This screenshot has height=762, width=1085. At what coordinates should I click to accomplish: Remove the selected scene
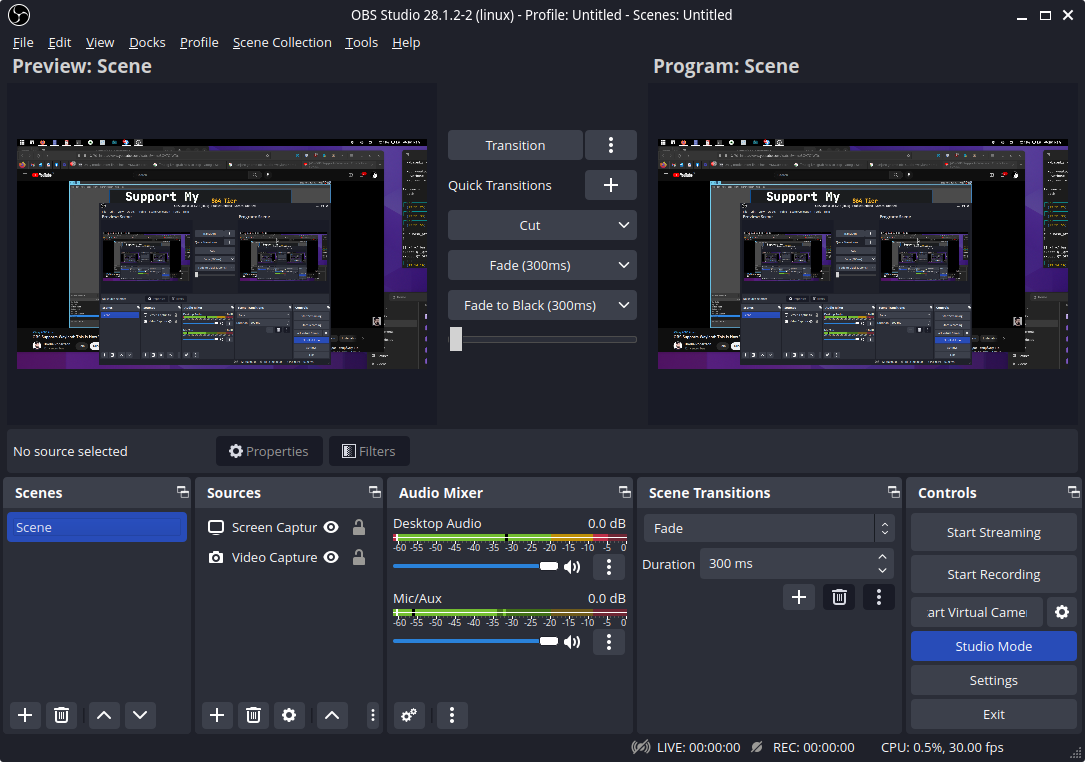coord(61,715)
